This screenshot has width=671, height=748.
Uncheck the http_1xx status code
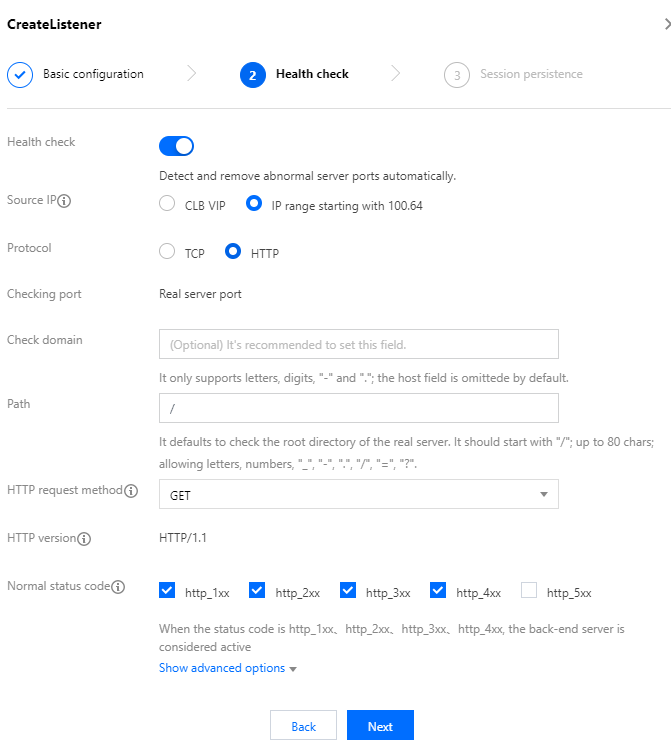point(167,590)
